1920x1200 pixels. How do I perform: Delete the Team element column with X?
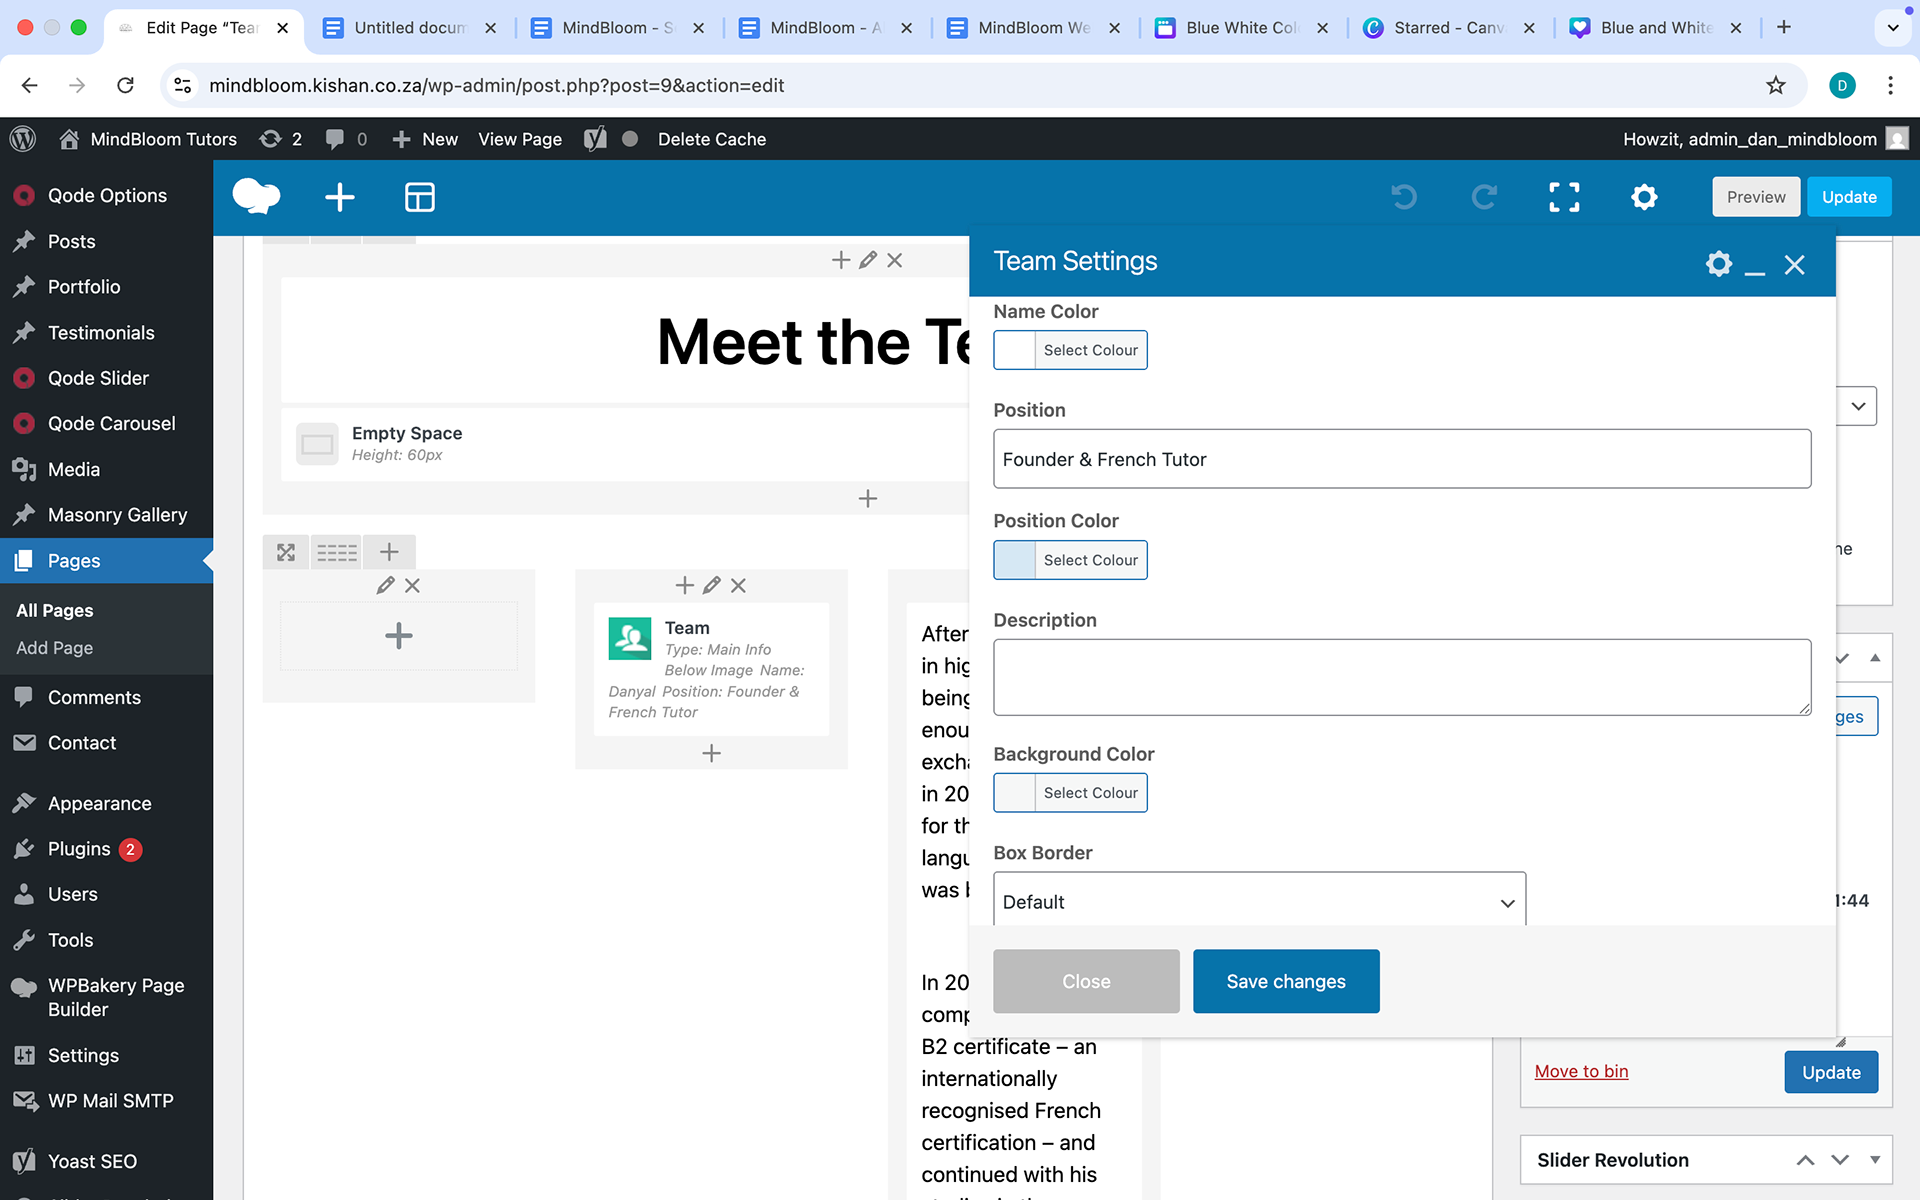[x=738, y=586]
